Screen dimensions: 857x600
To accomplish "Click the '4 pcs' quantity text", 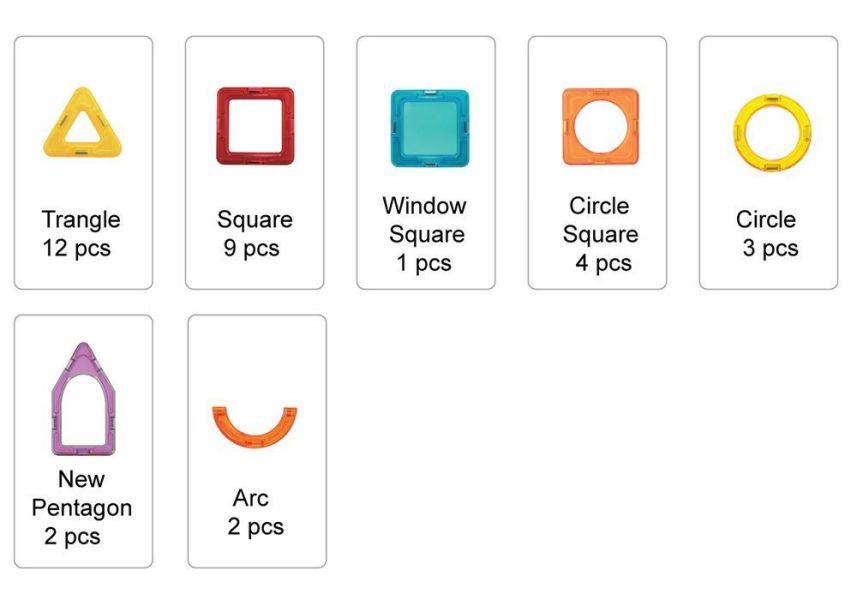I will [x=603, y=263].
